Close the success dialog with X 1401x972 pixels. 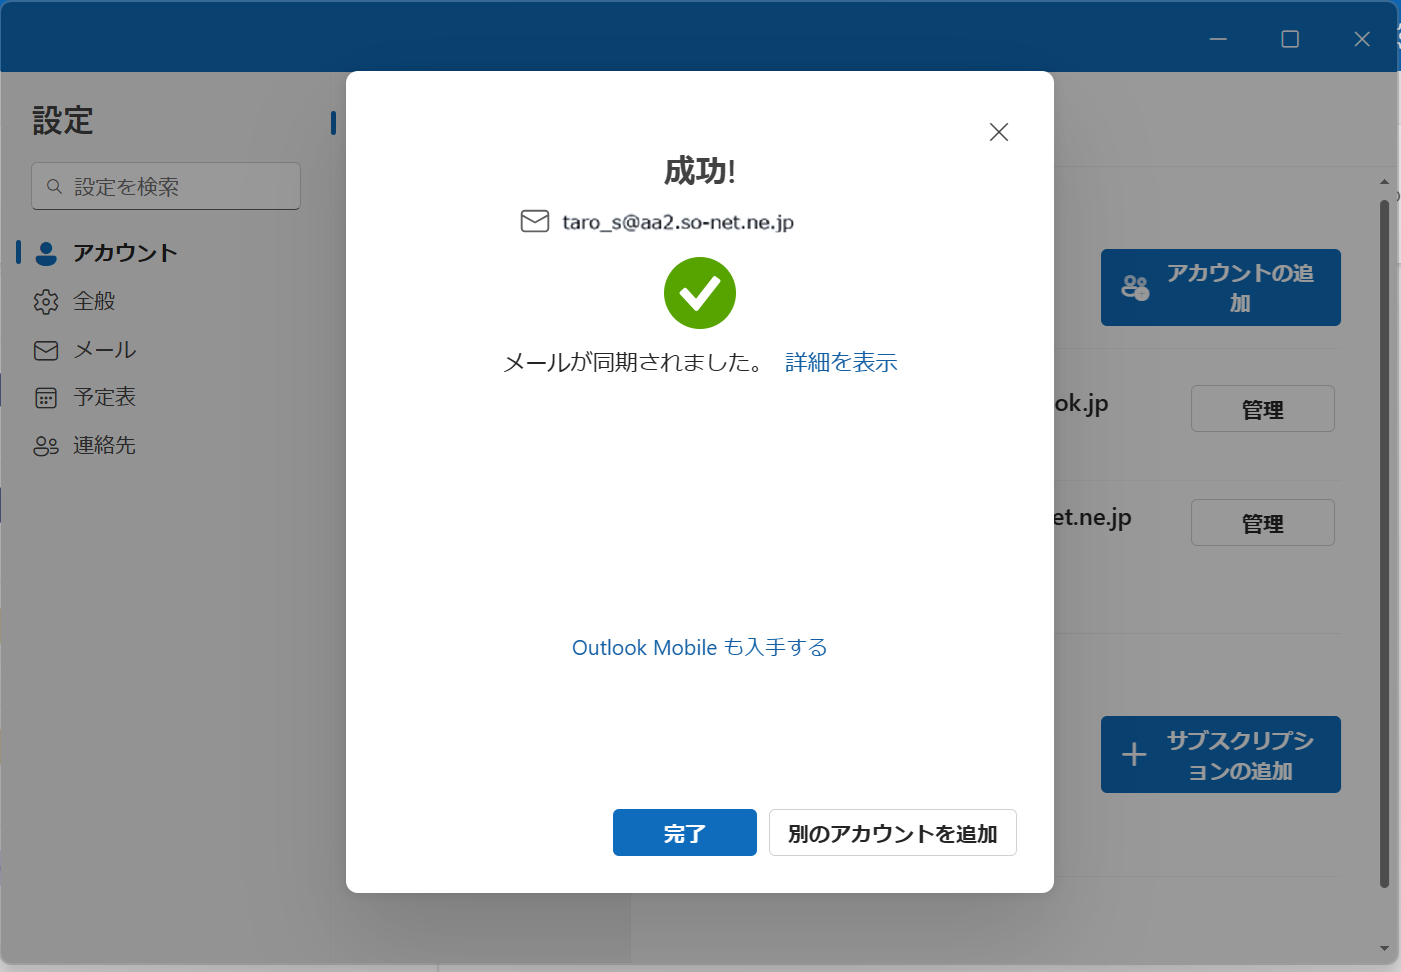click(998, 132)
